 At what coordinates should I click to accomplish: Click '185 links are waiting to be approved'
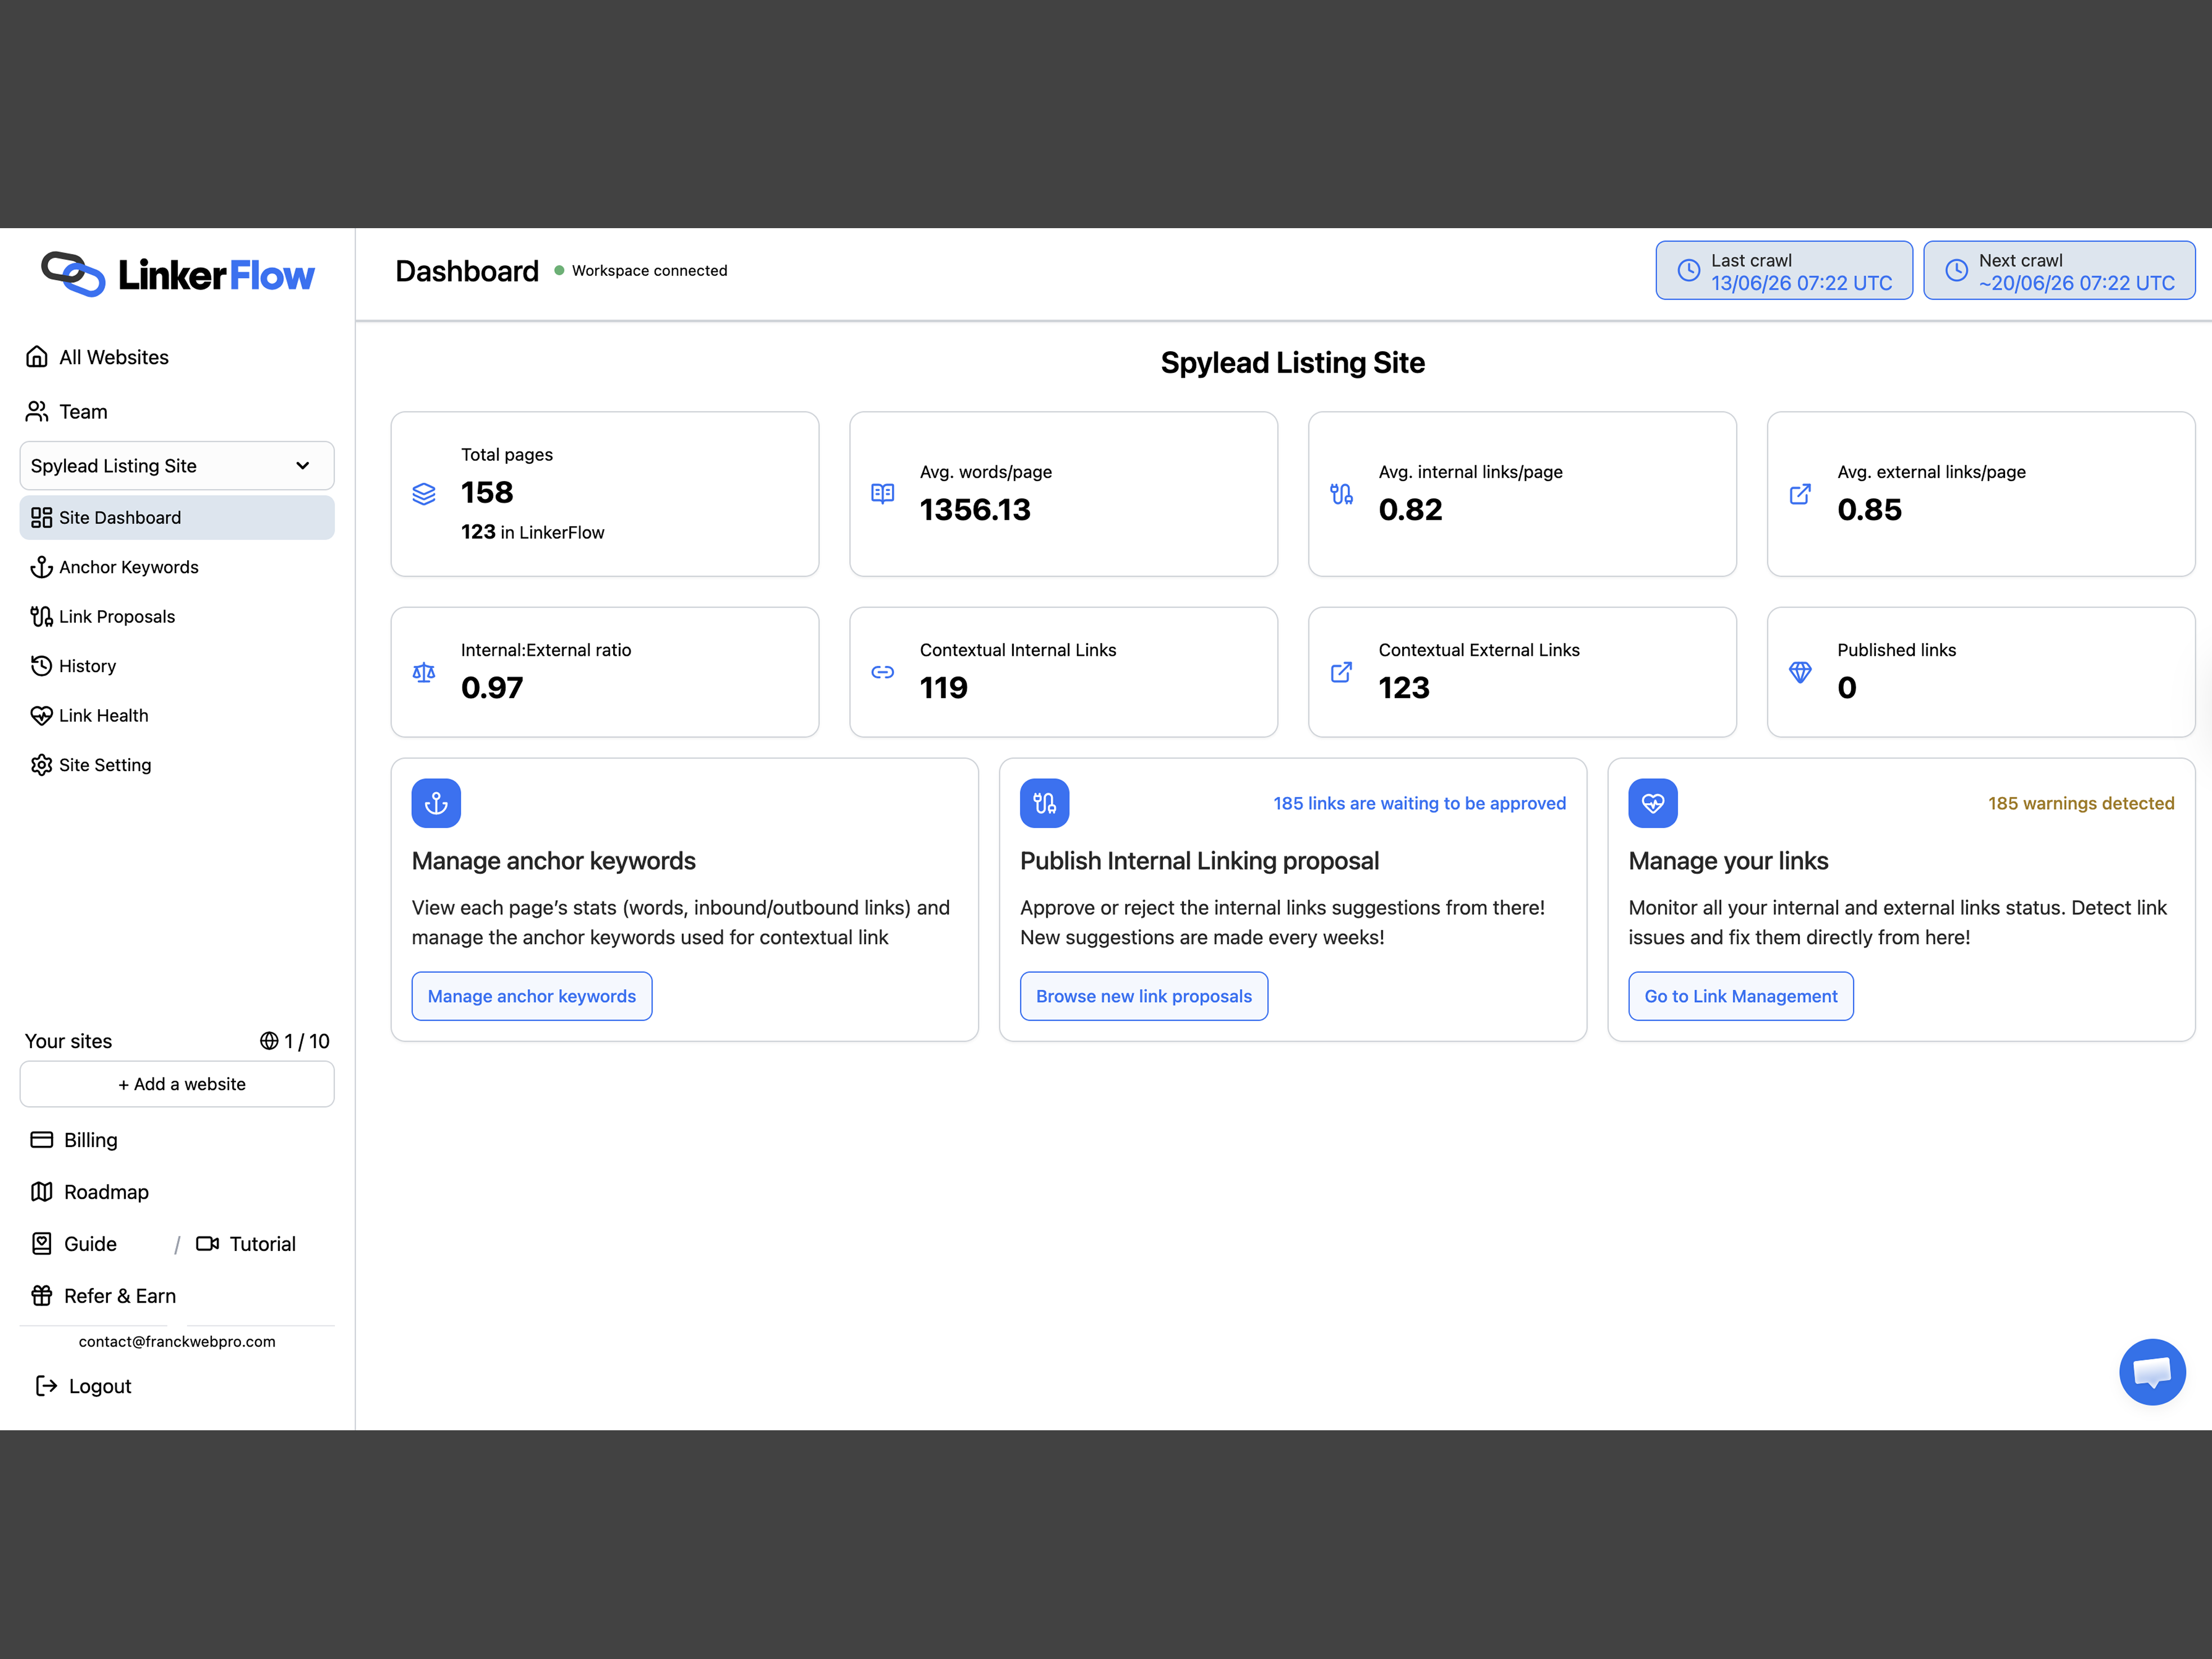pyautogui.click(x=1420, y=803)
